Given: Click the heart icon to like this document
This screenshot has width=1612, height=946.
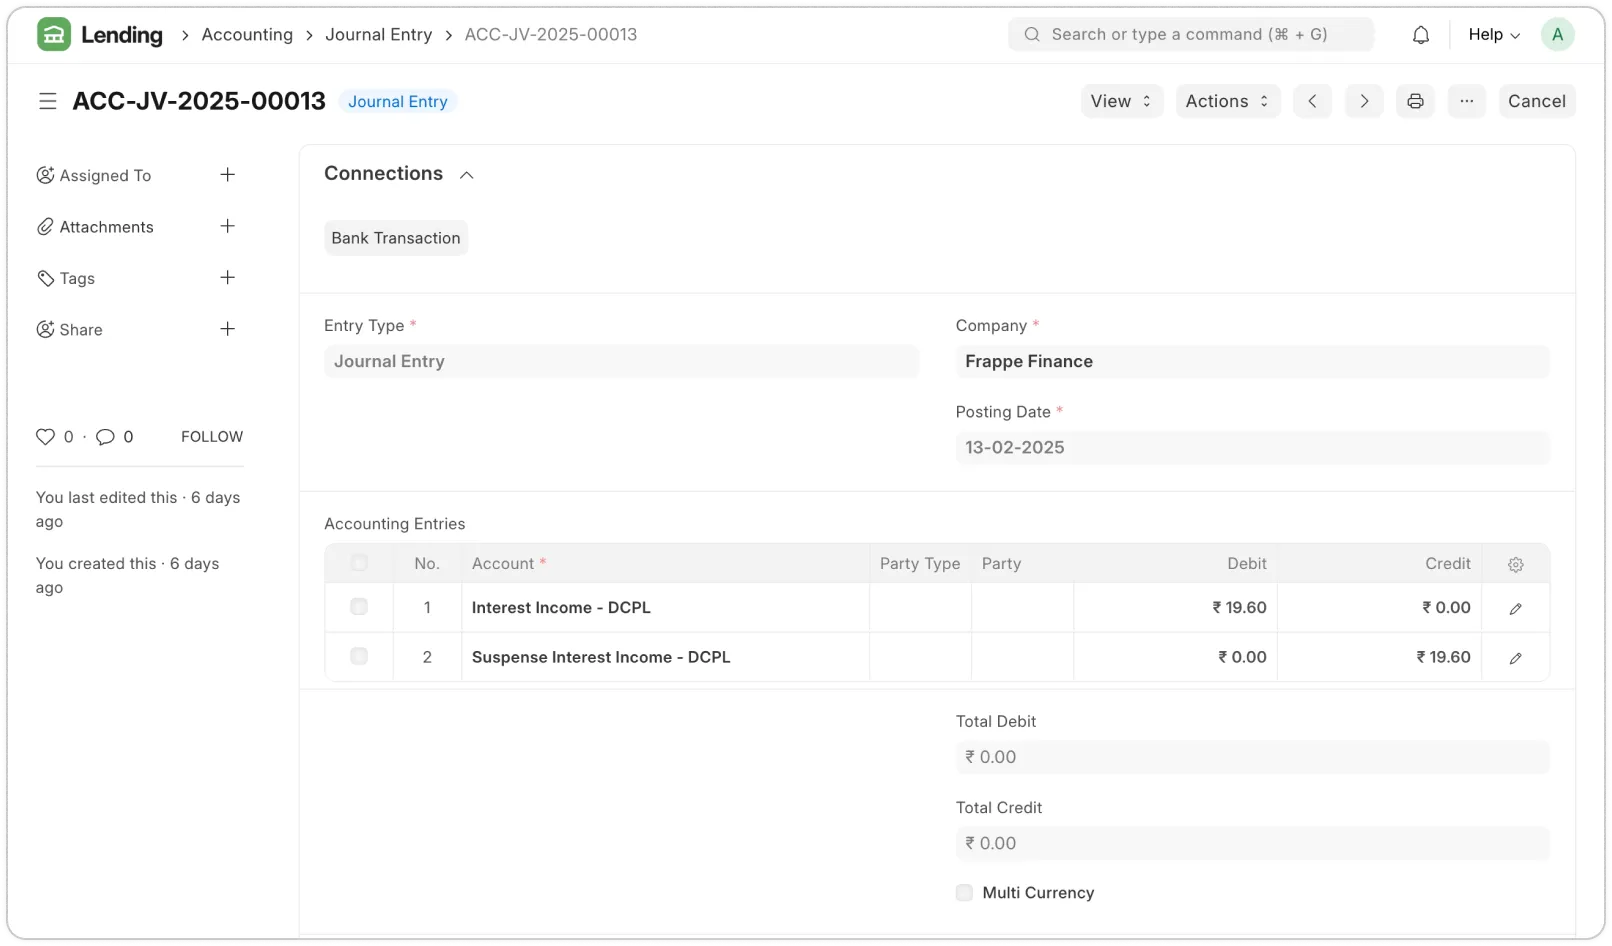Looking at the screenshot, I should 46,436.
